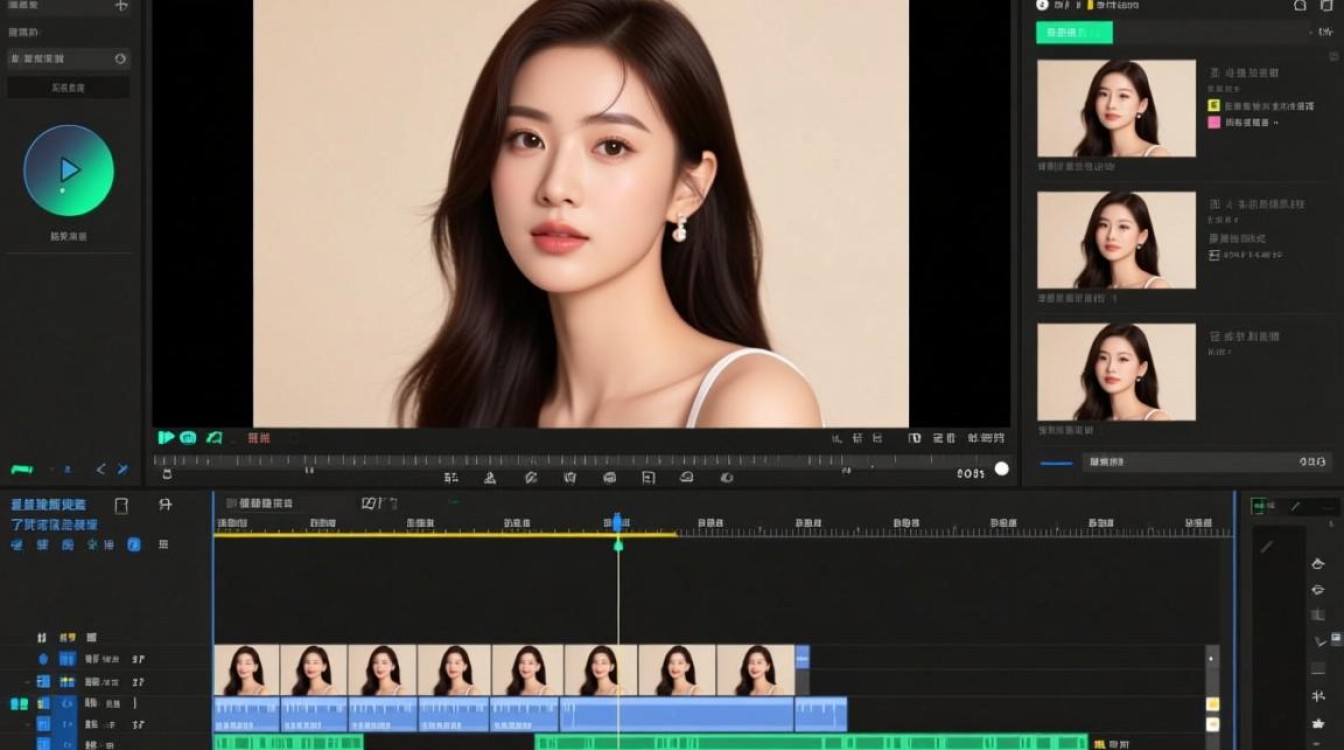Image resolution: width=1344 pixels, height=750 pixels.
Task: Select the first video clip on the timeline
Action: (x=246, y=670)
